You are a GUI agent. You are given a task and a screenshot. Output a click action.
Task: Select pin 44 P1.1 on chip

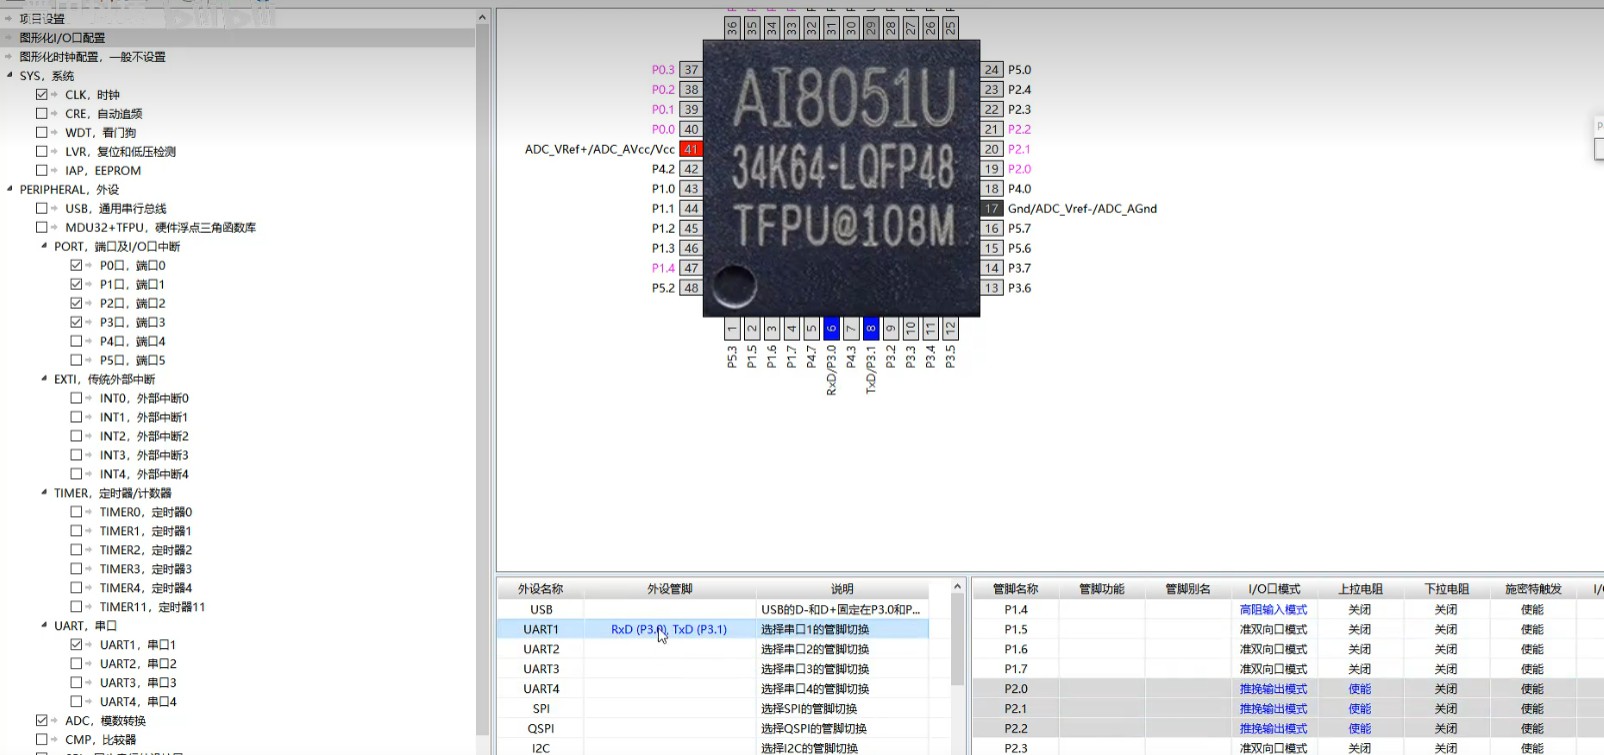691,208
